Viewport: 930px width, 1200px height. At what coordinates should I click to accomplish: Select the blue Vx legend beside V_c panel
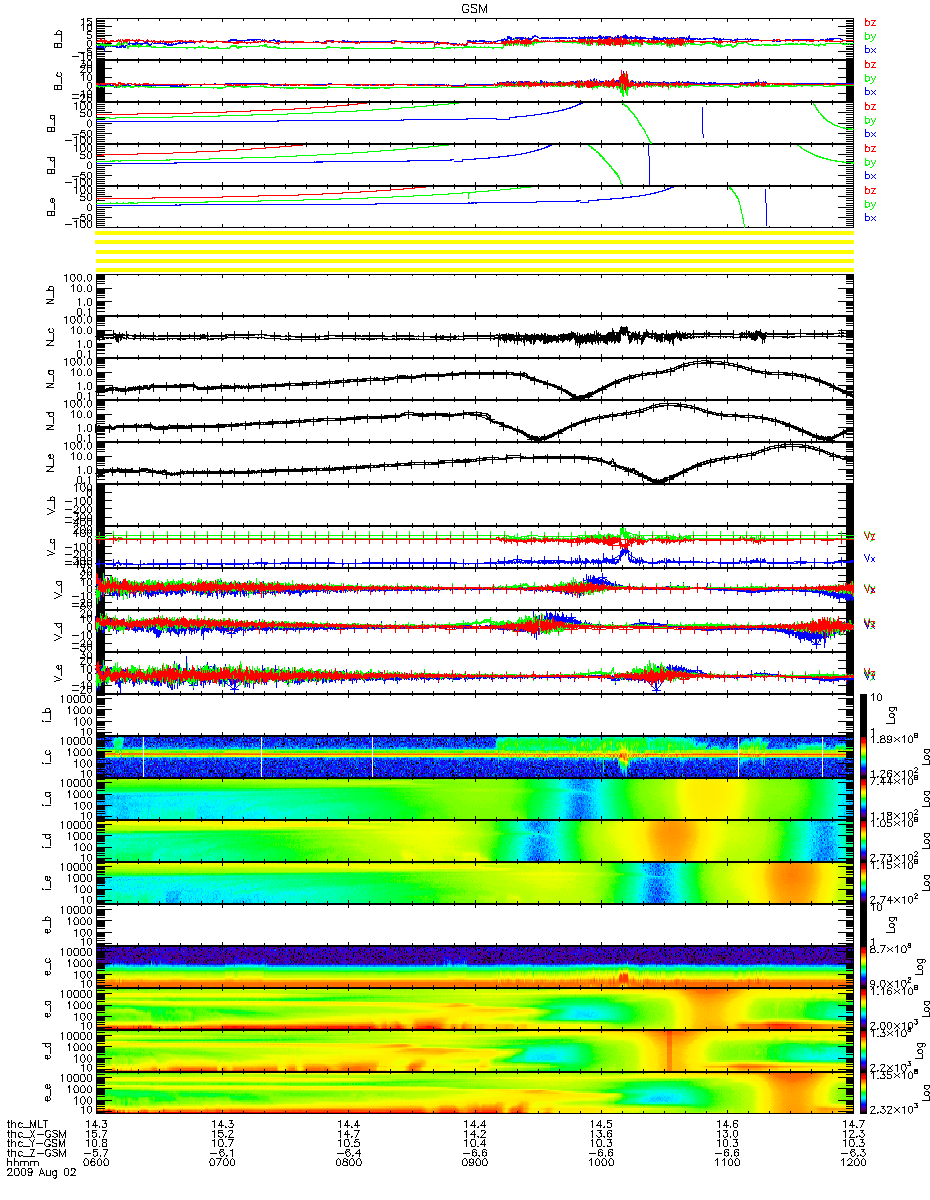pyautogui.click(x=870, y=558)
